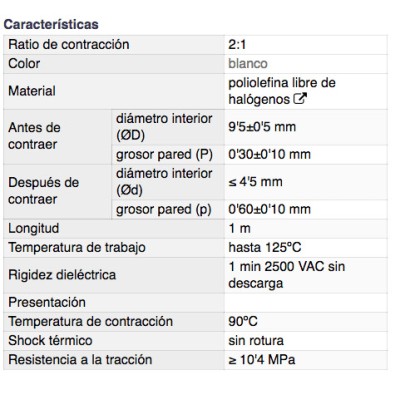Viewport: 400px width, 400px height.
Task: Click the ≤ 4'5 mm value
Action: click(255, 182)
